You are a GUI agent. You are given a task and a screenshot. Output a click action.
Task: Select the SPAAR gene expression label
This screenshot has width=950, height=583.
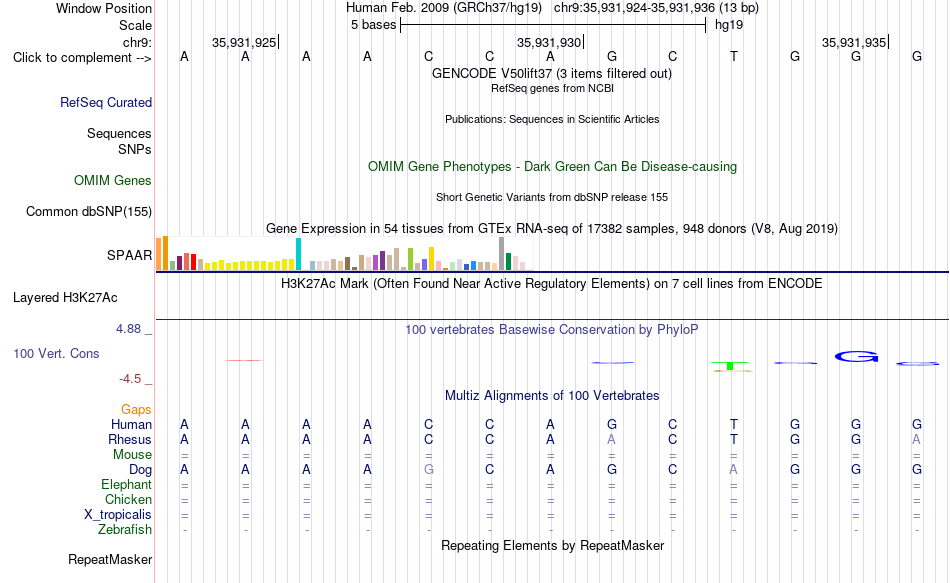(x=129, y=255)
